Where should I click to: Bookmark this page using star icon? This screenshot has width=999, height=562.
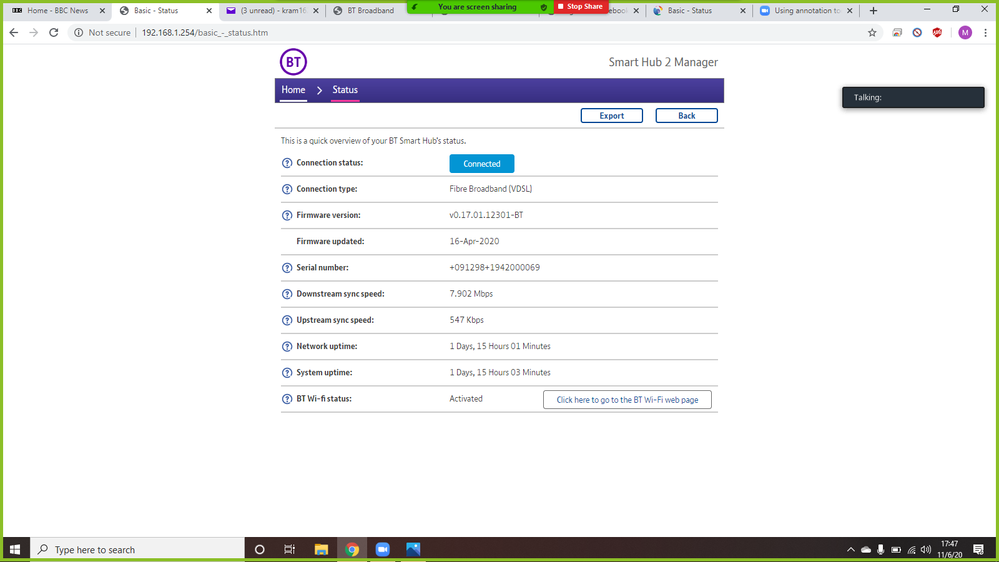tap(872, 33)
